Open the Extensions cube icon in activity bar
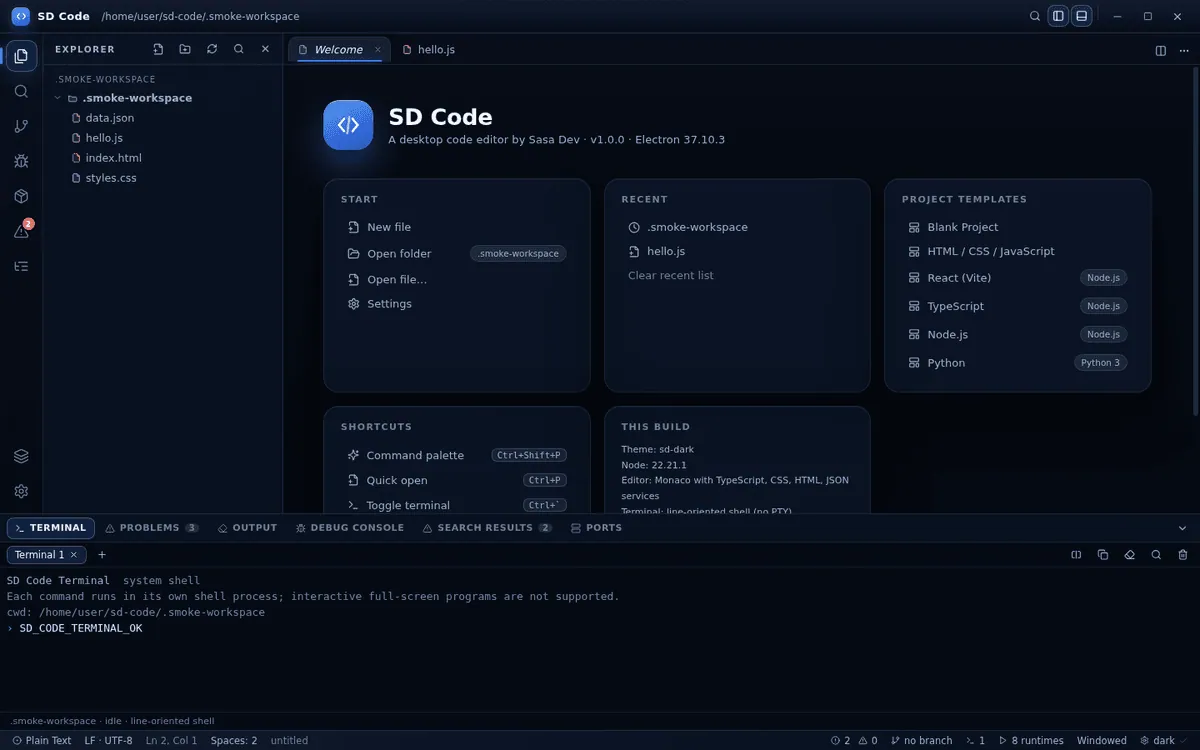The width and height of the screenshot is (1200, 750). (21, 196)
